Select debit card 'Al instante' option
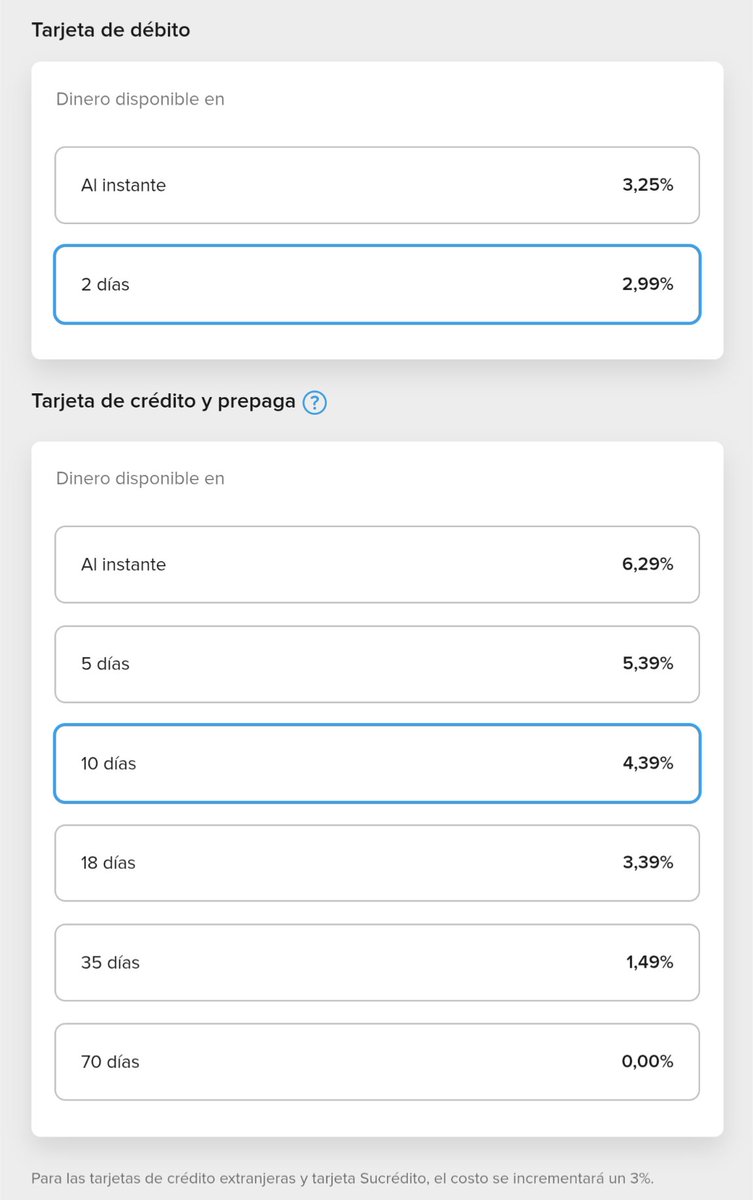 click(x=377, y=185)
